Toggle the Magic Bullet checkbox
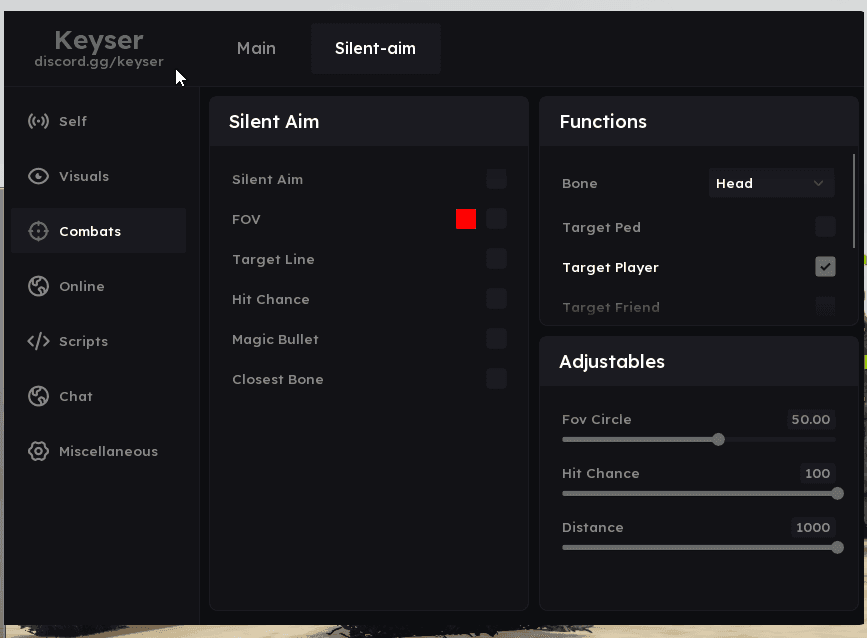 point(496,339)
